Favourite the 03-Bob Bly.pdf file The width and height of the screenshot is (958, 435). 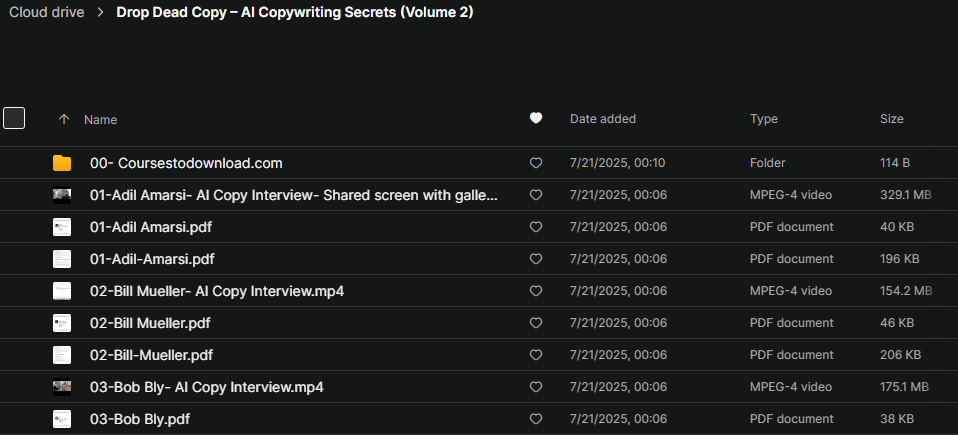point(536,419)
